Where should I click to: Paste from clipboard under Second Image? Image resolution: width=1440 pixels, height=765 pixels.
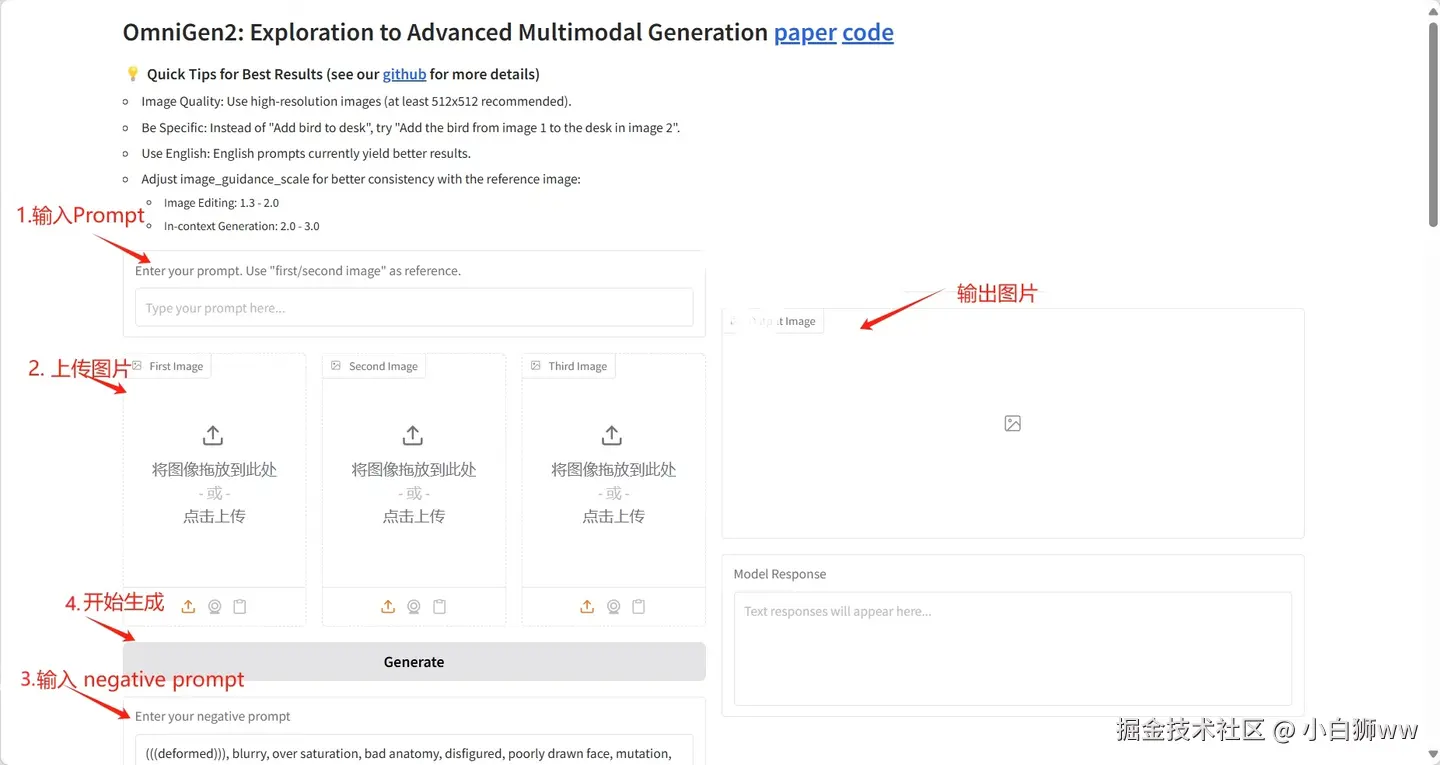440,607
